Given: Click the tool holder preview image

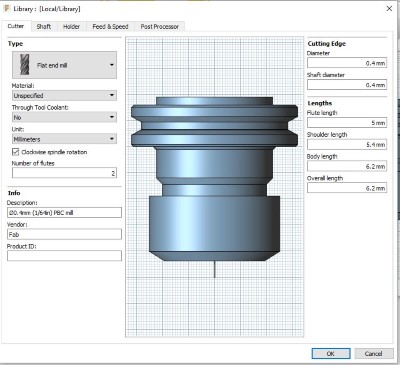Looking at the screenshot, I should coord(214,187).
